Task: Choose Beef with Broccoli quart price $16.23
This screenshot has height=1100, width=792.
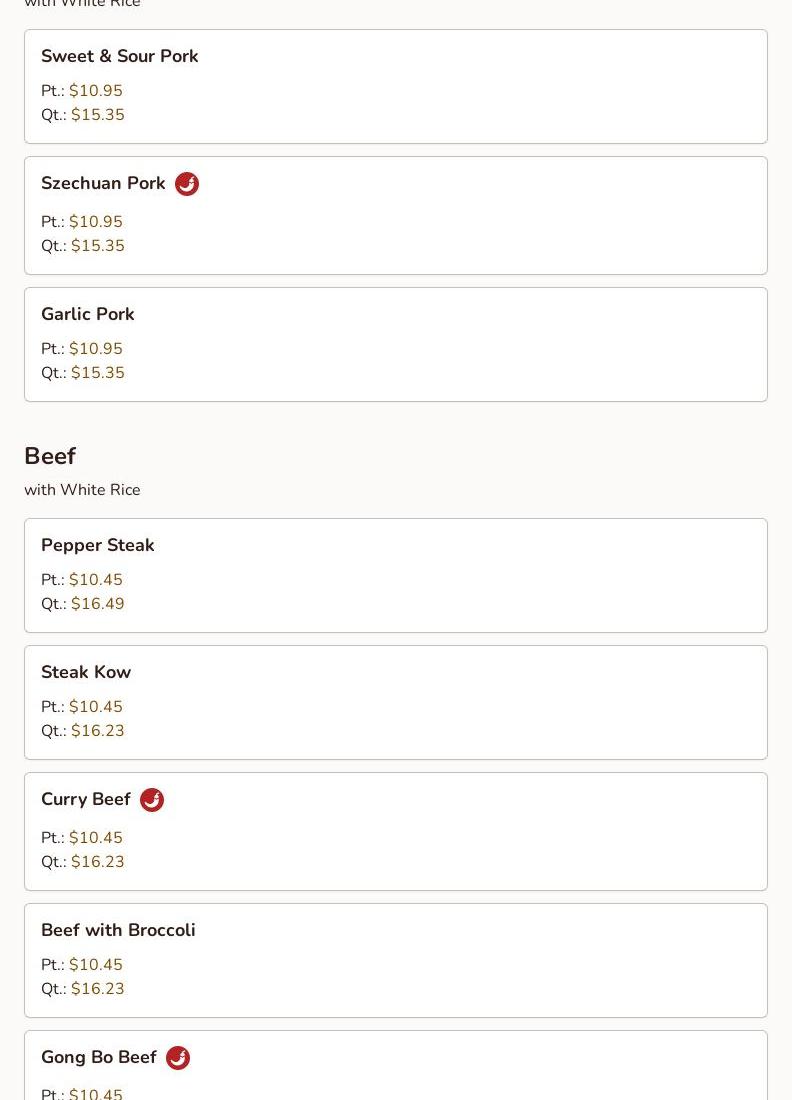Action: coord(98,988)
